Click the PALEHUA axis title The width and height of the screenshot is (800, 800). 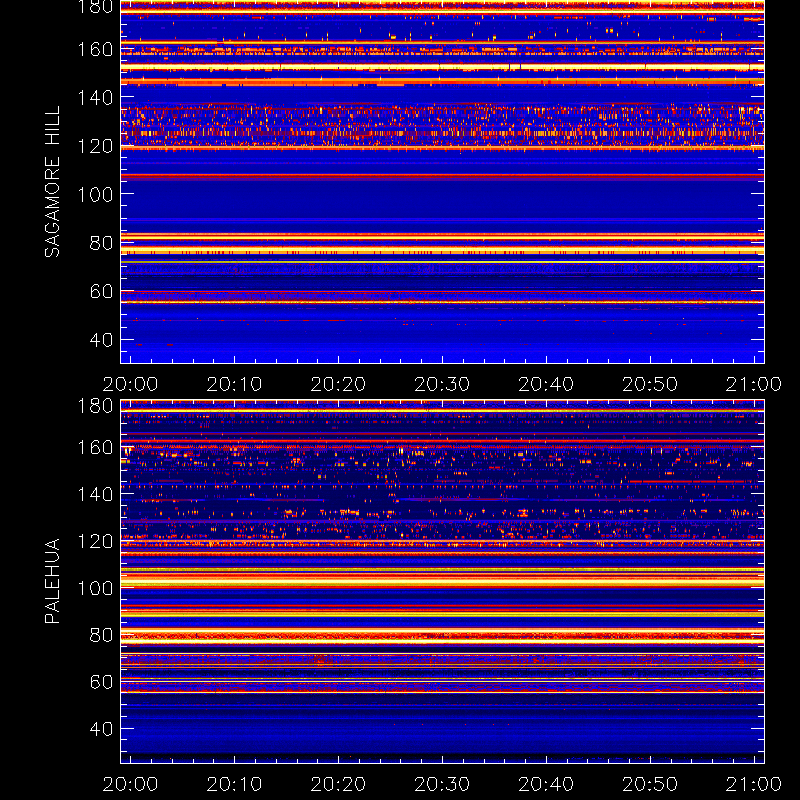(52, 581)
